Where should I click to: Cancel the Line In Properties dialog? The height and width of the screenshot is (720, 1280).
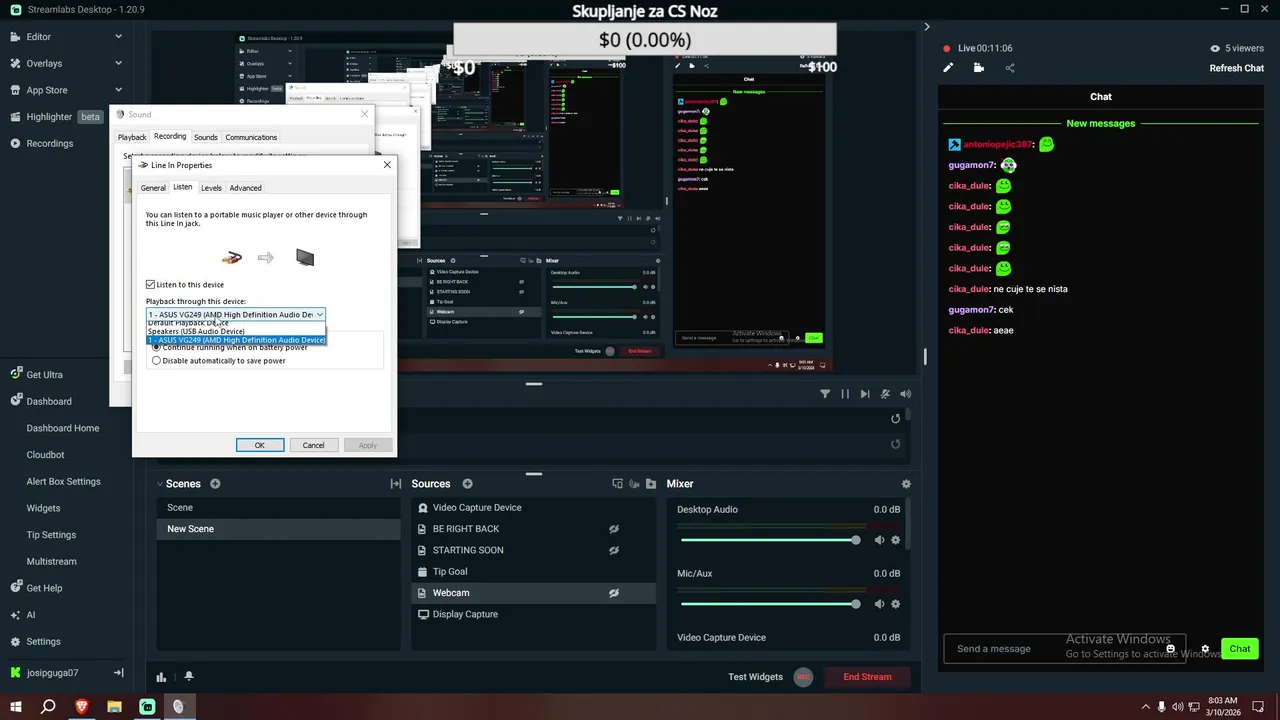[314, 445]
